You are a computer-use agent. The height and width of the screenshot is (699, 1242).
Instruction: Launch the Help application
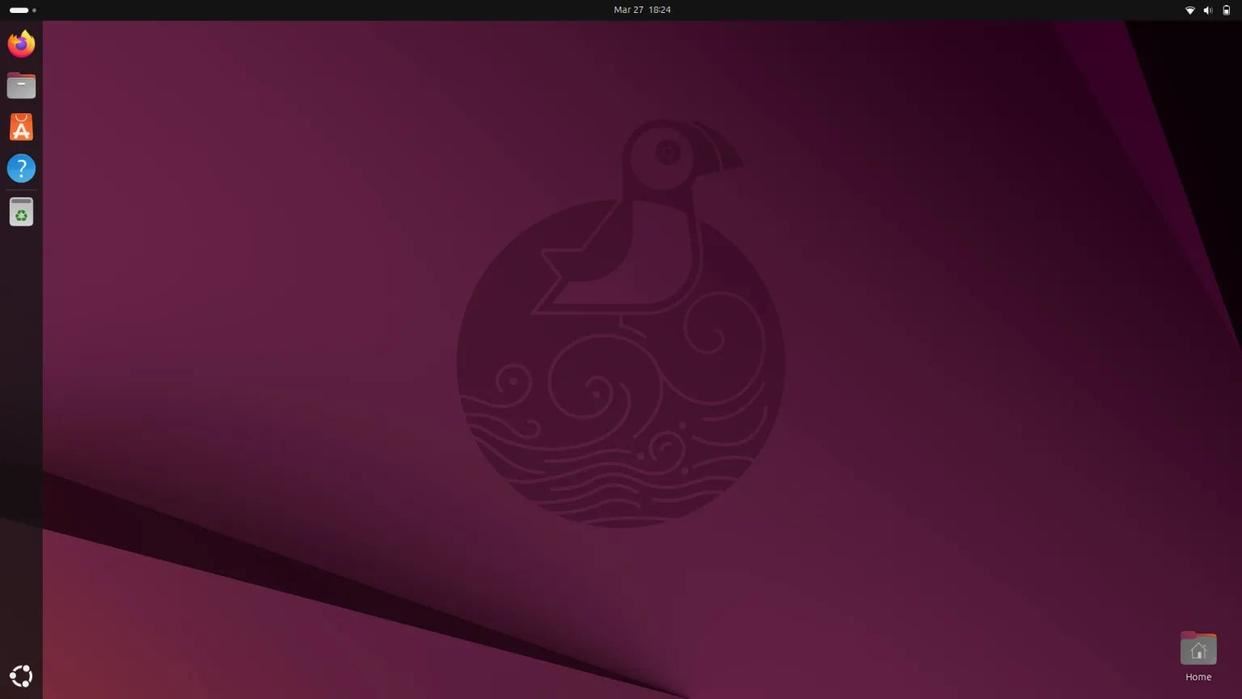20,167
